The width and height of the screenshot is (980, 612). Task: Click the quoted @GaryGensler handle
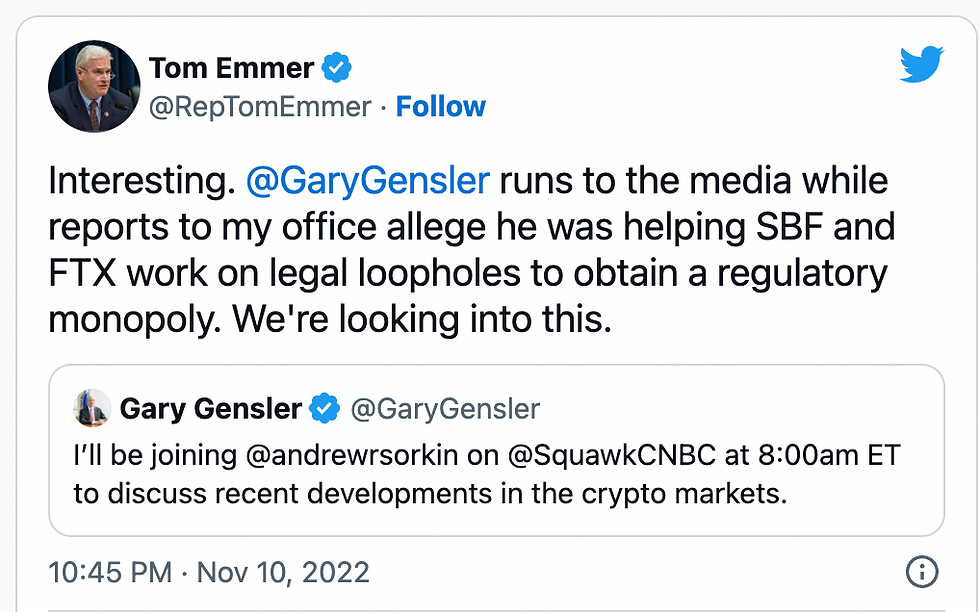[445, 409]
